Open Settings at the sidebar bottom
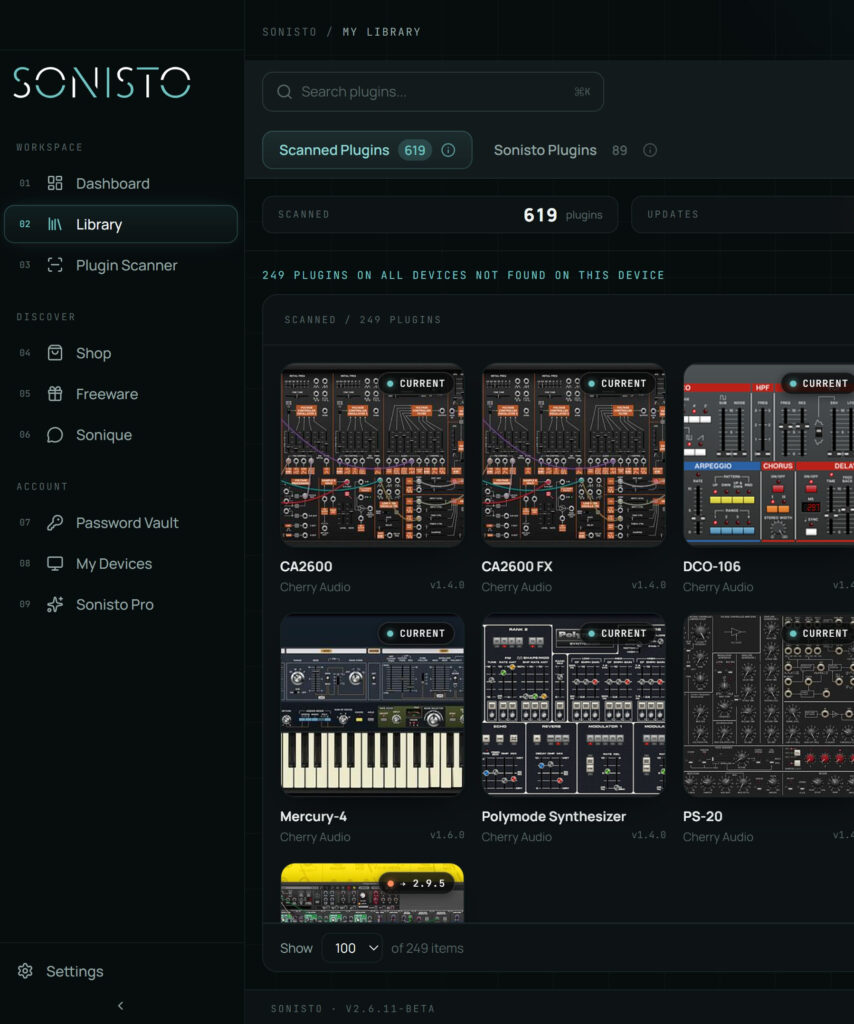 click(x=121, y=971)
